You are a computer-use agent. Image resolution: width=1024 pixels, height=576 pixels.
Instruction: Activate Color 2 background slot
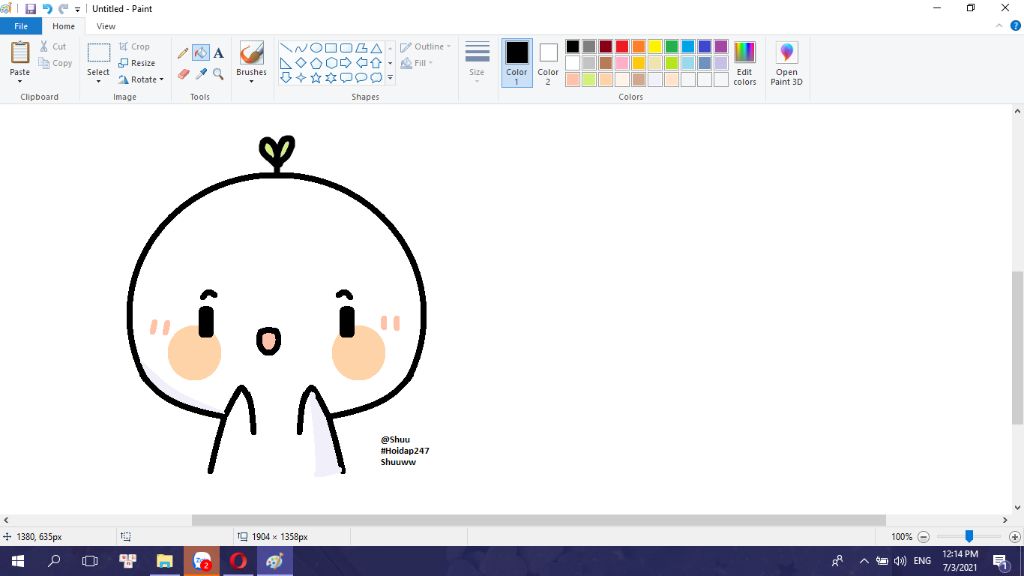pos(548,63)
